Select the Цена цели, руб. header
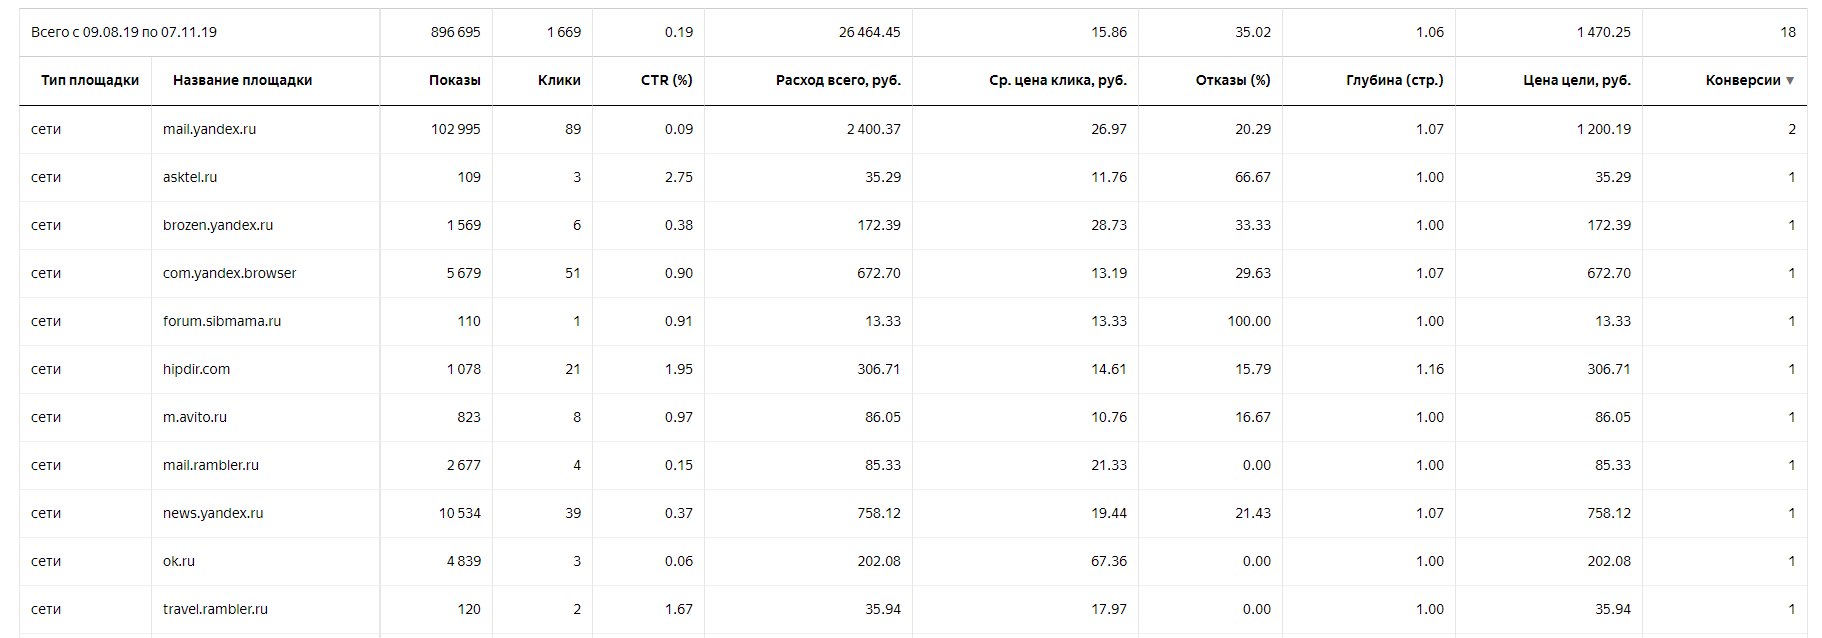Viewport: 1822px width, 638px height. tap(1577, 80)
